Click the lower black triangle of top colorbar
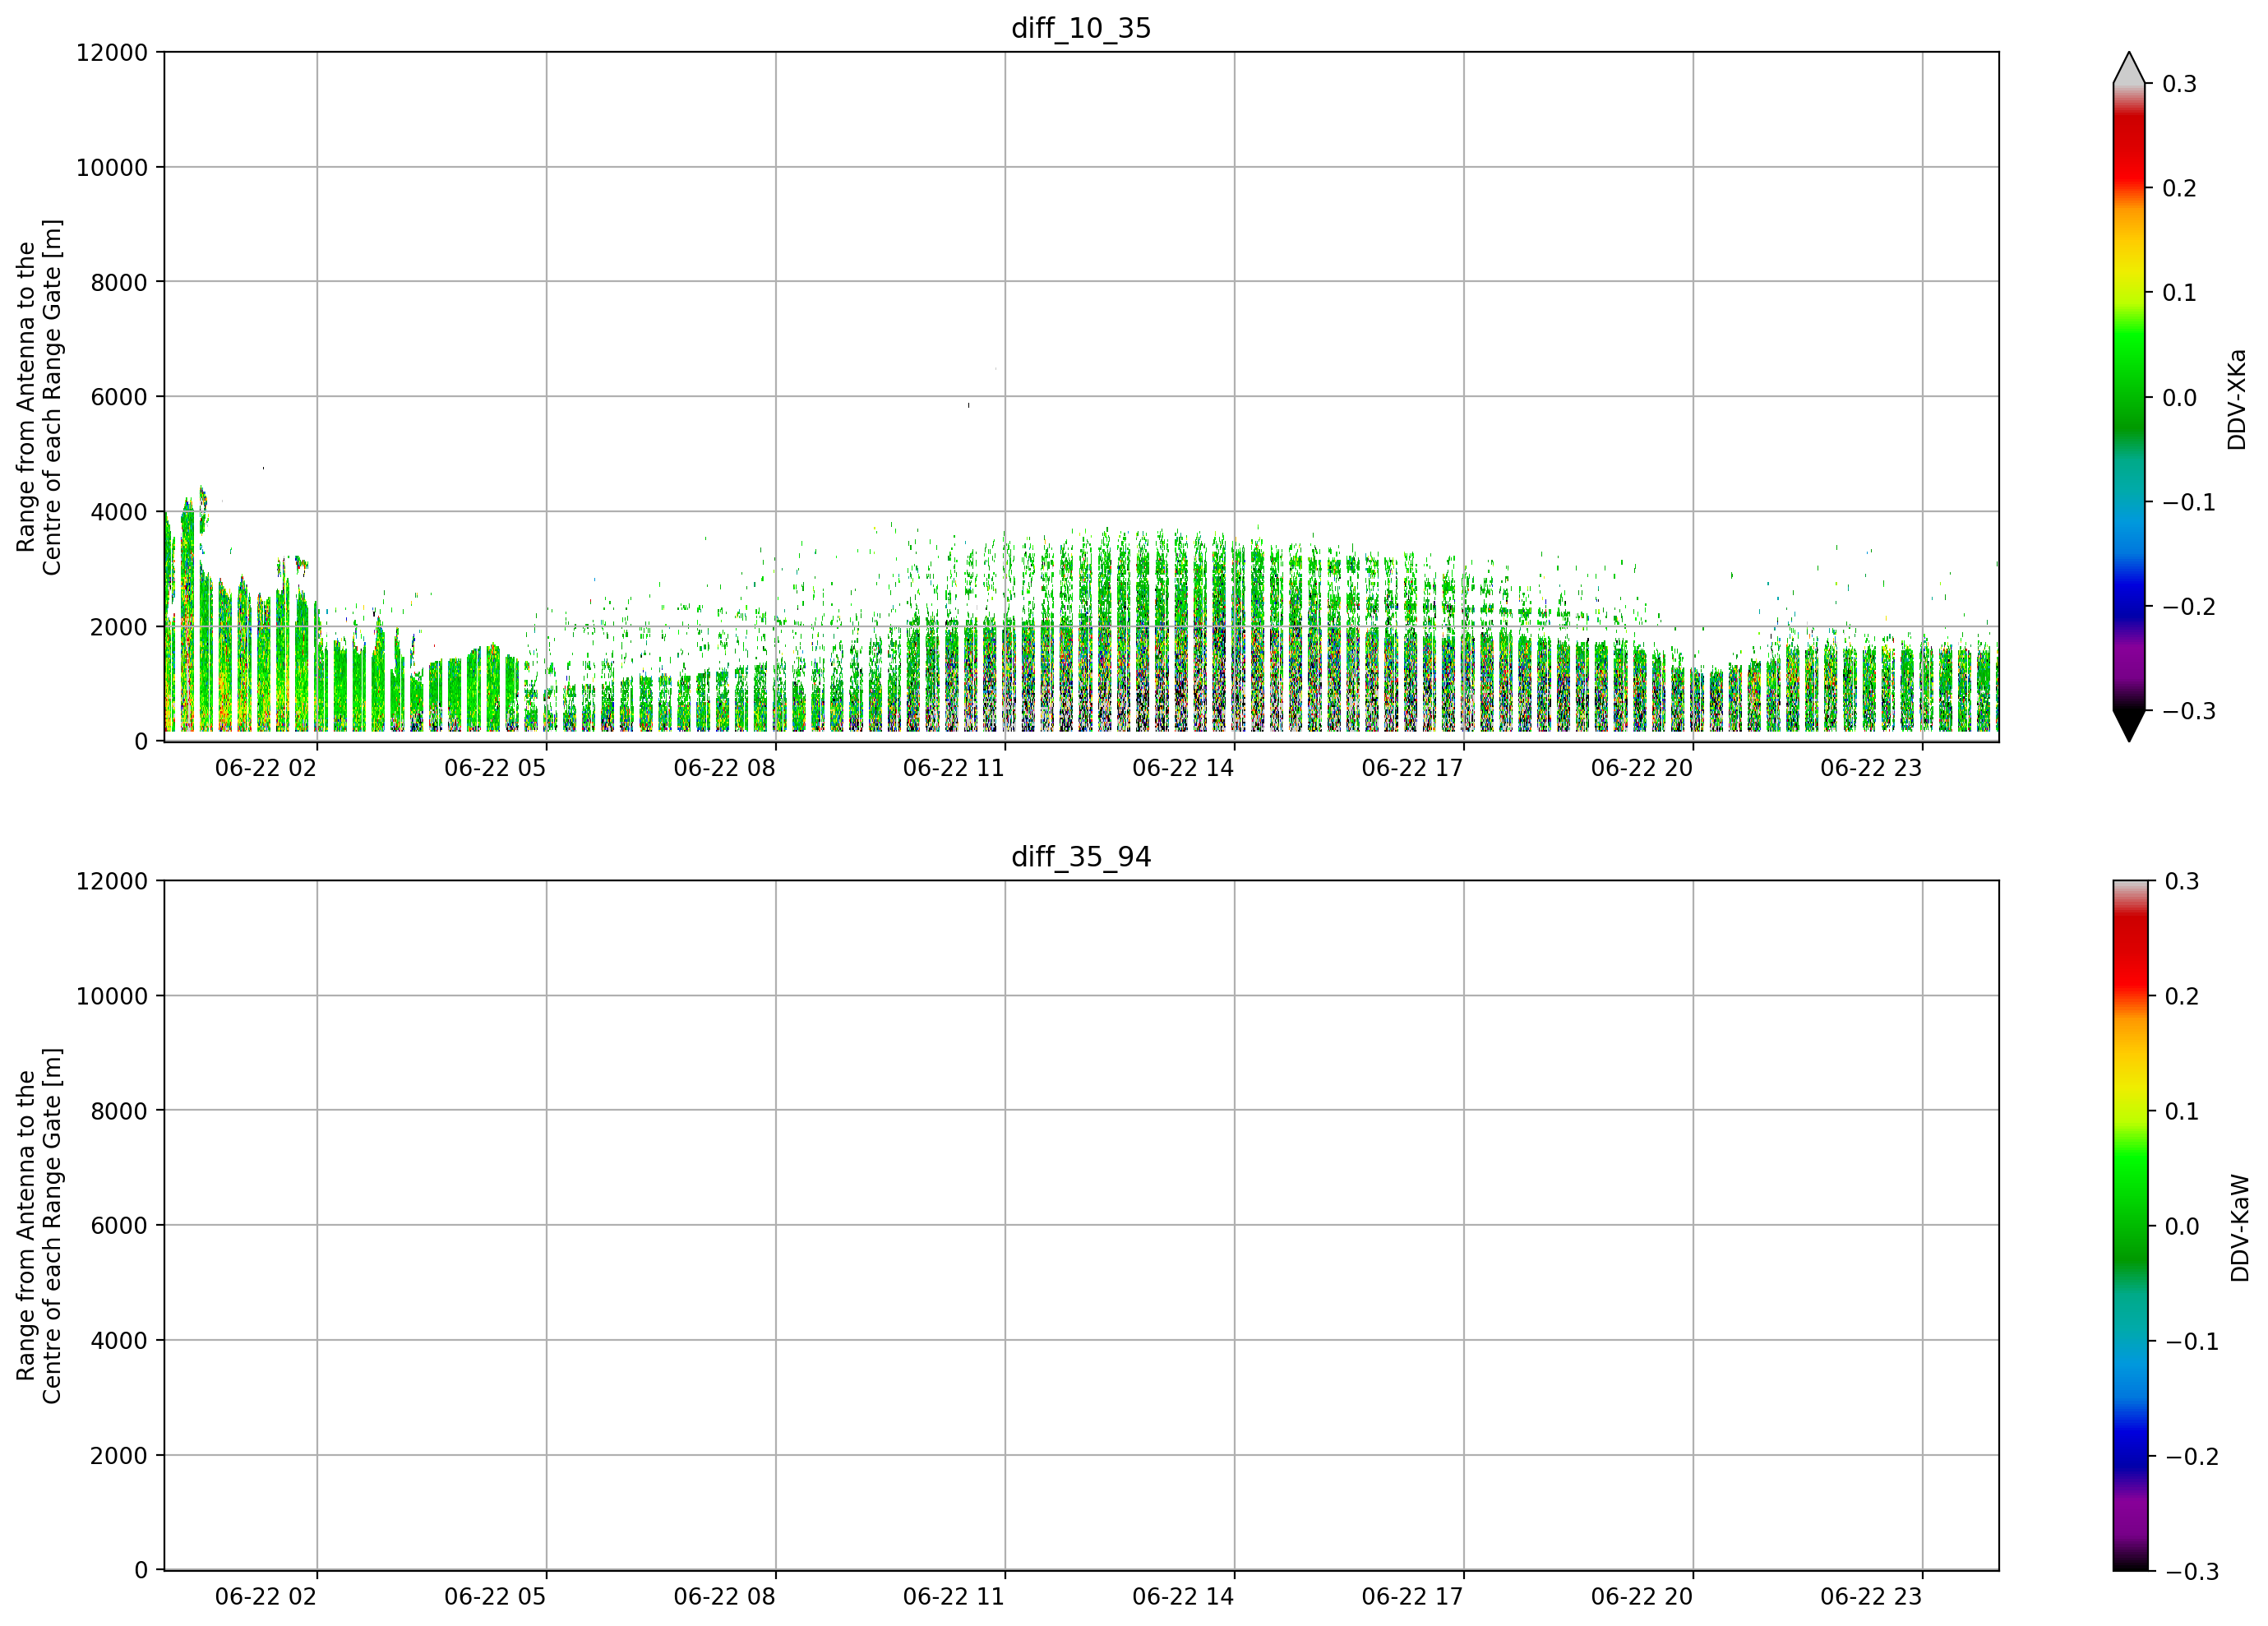The height and width of the screenshot is (1626, 2268). pos(2129,726)
